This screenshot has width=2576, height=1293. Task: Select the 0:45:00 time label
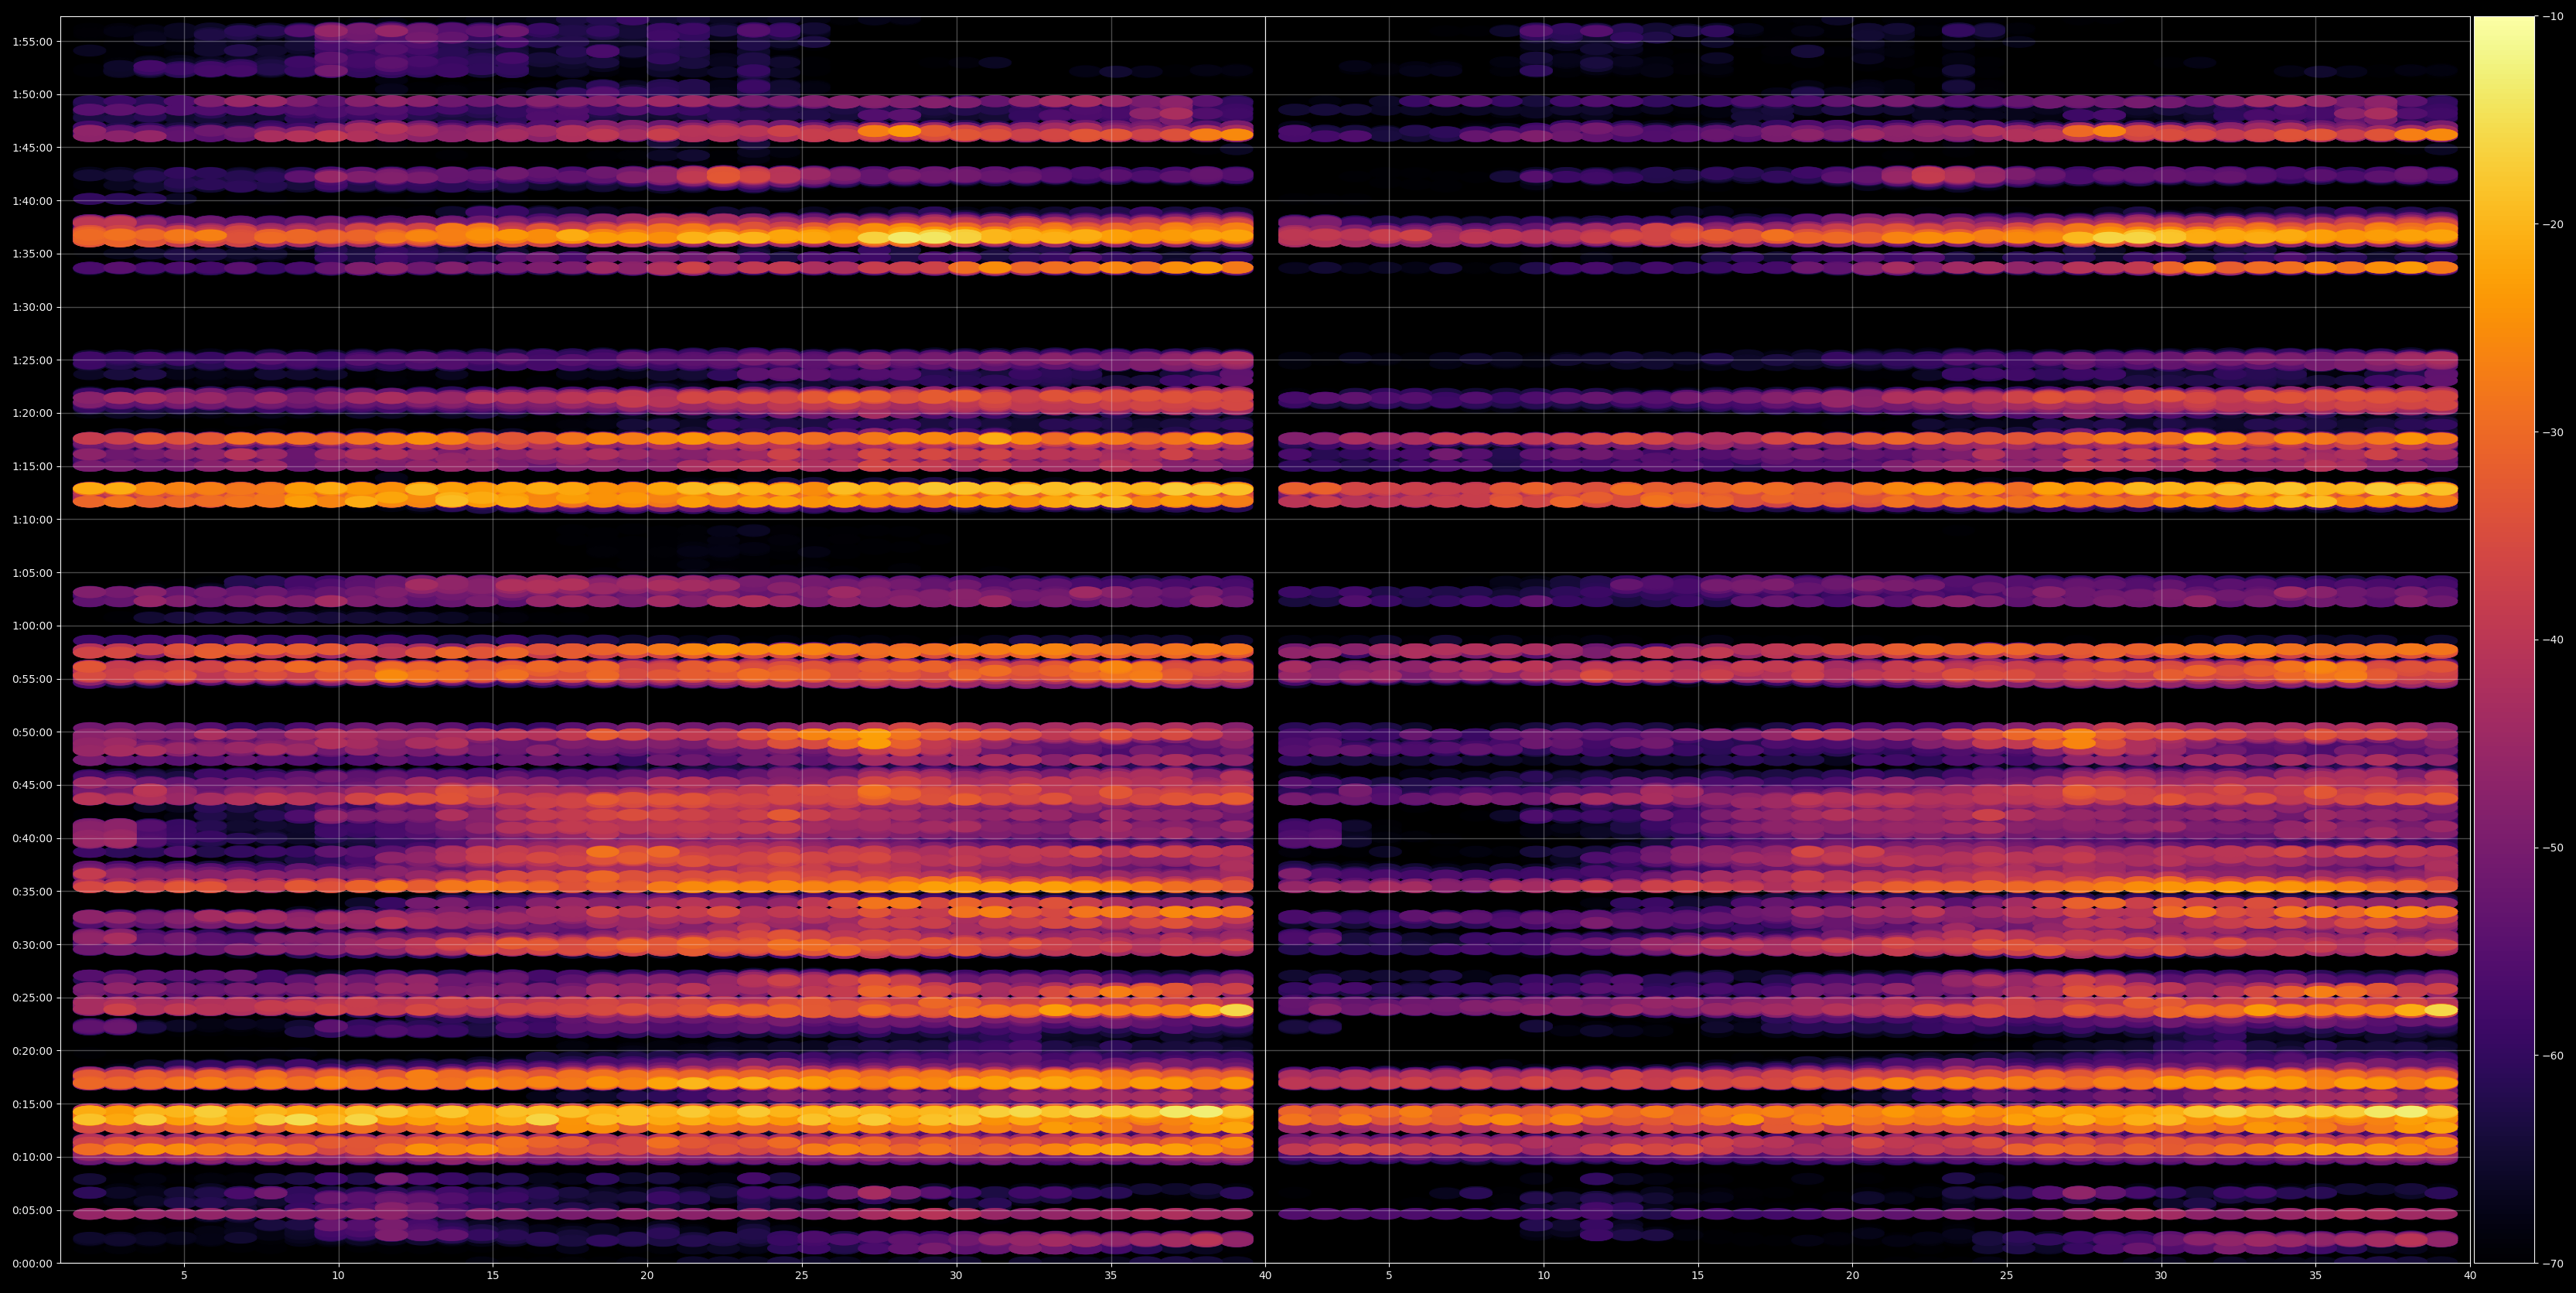pos(32,785)
